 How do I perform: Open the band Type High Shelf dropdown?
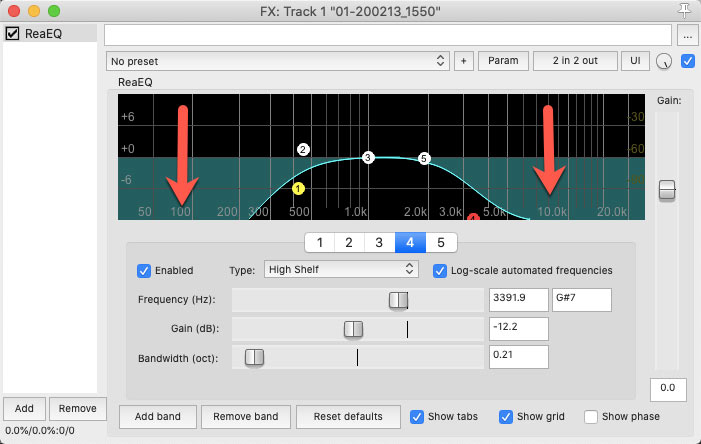[x=340, y=270]
